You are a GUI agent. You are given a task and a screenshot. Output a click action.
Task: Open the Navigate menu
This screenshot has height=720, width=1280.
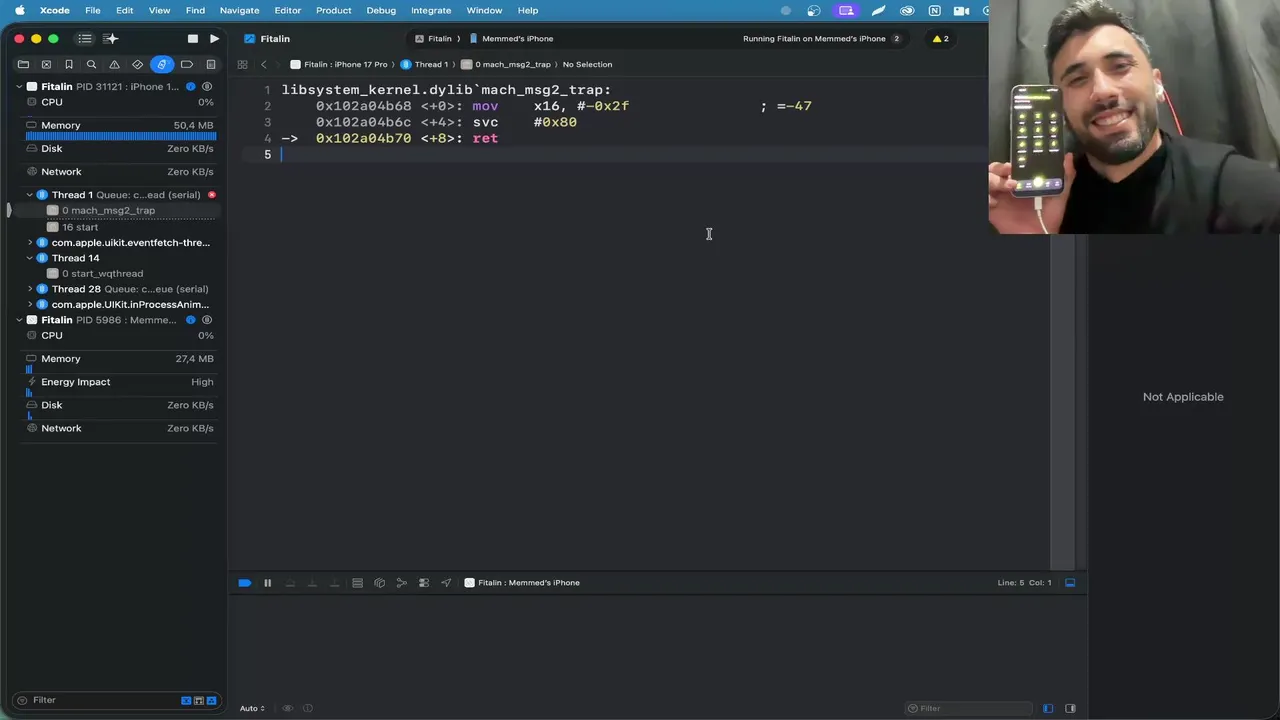[x=239, y=10]
